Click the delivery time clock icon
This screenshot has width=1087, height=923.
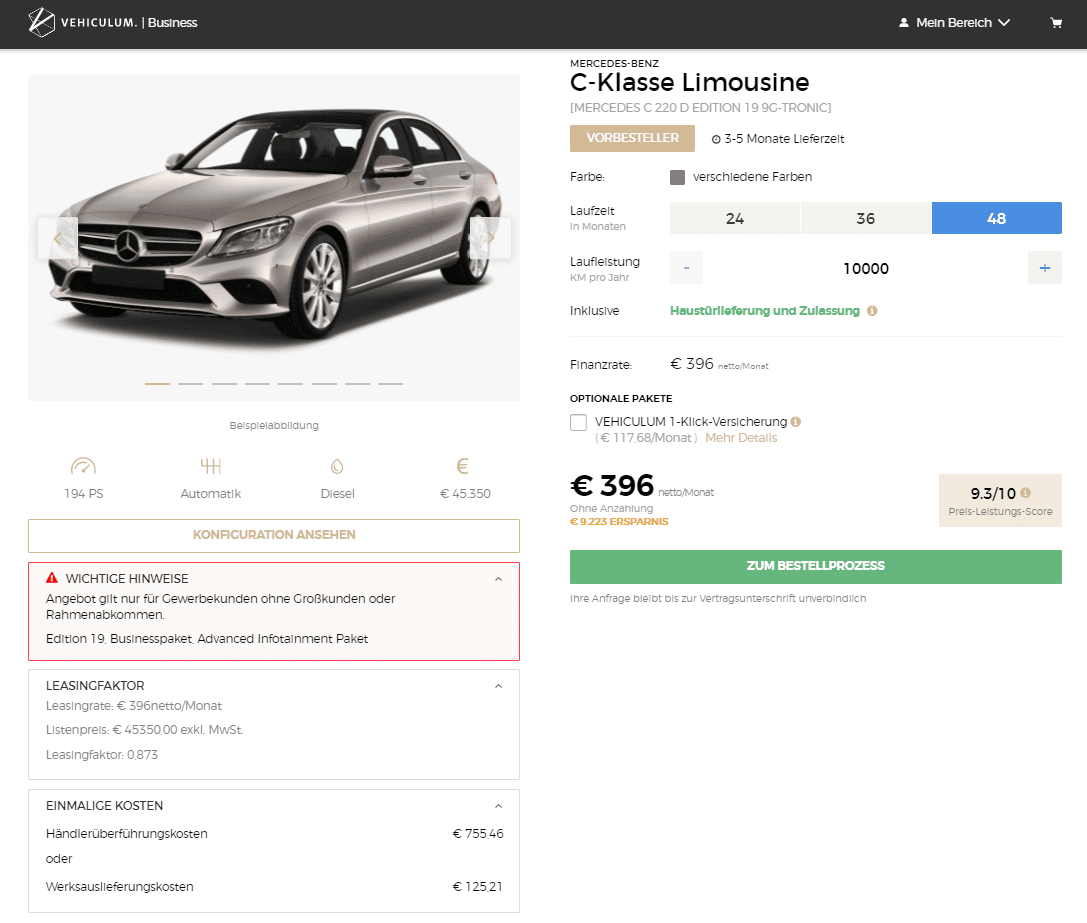pyautogui.click(x=716, y=139)
